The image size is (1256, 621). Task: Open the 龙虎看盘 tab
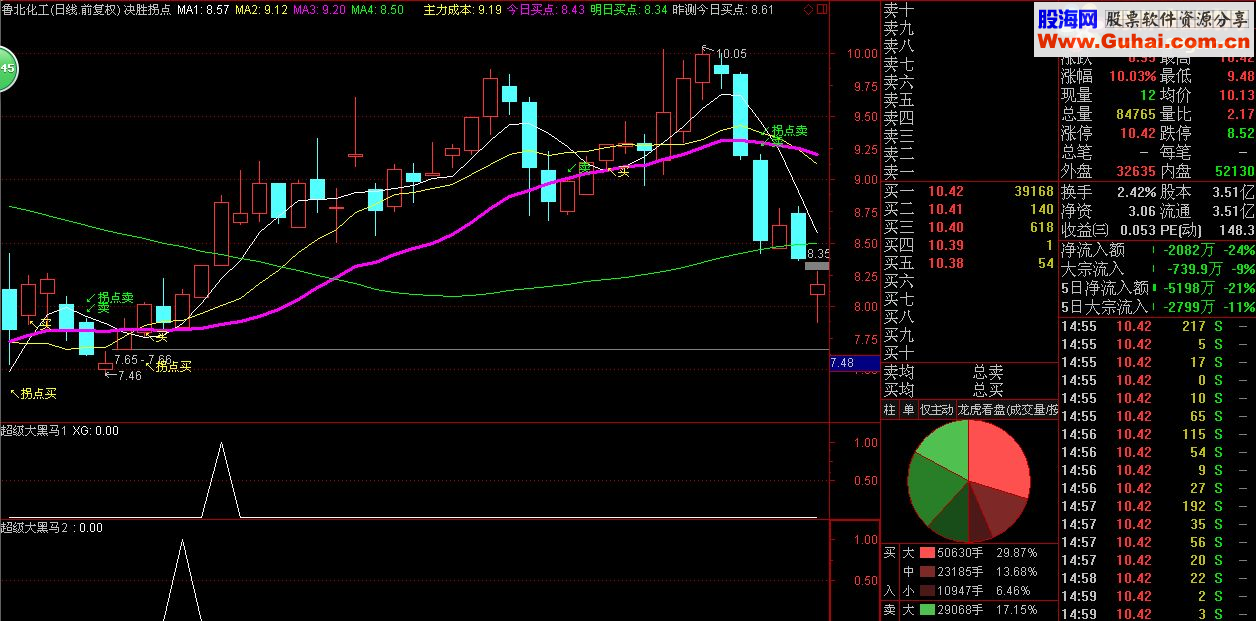(1007, 409)
